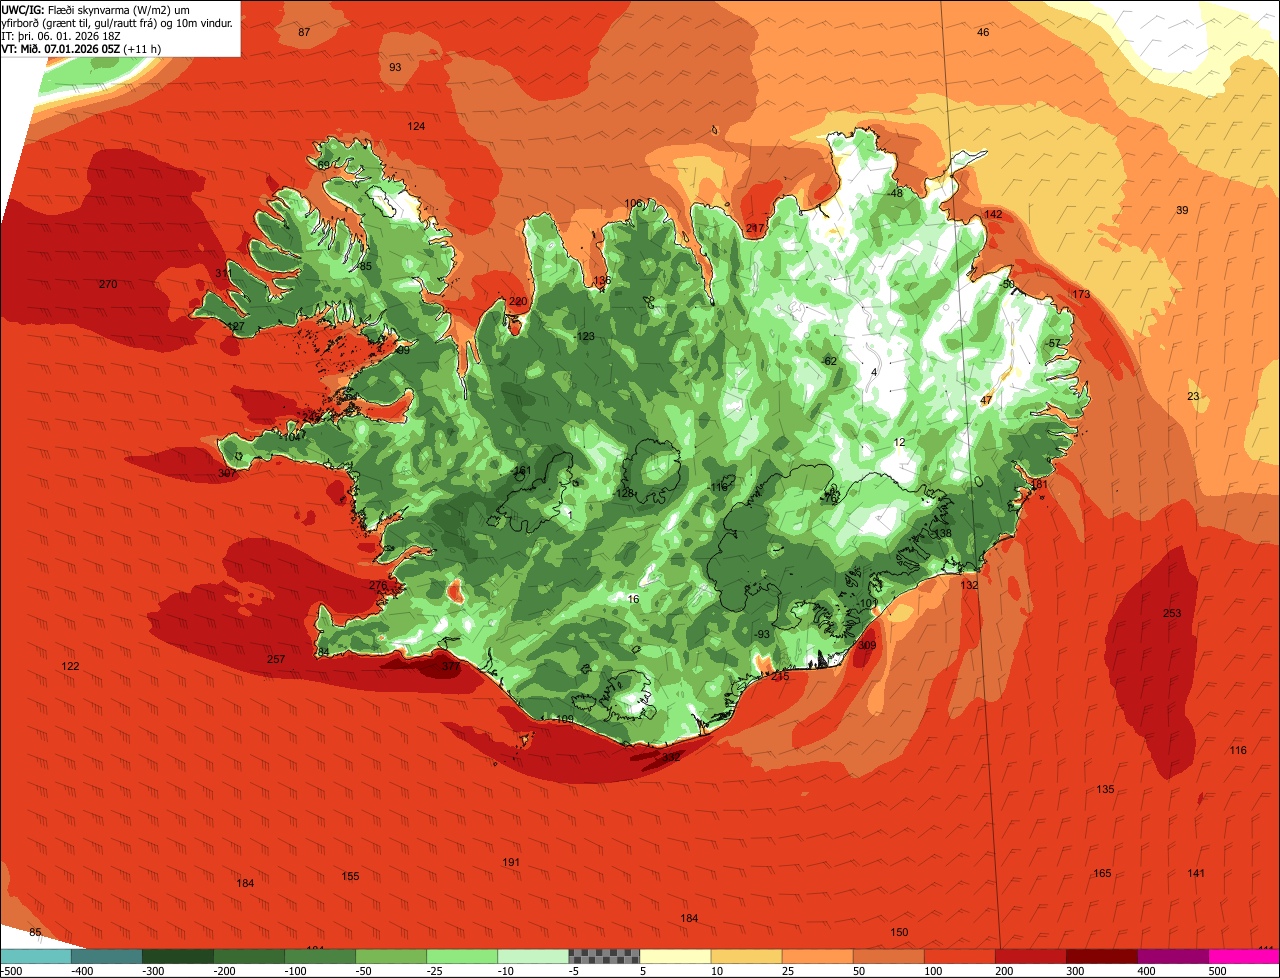Click the light green swatch between -25 and -10
The height and width of the screenshot is (978, 1280).
point(462,956)
